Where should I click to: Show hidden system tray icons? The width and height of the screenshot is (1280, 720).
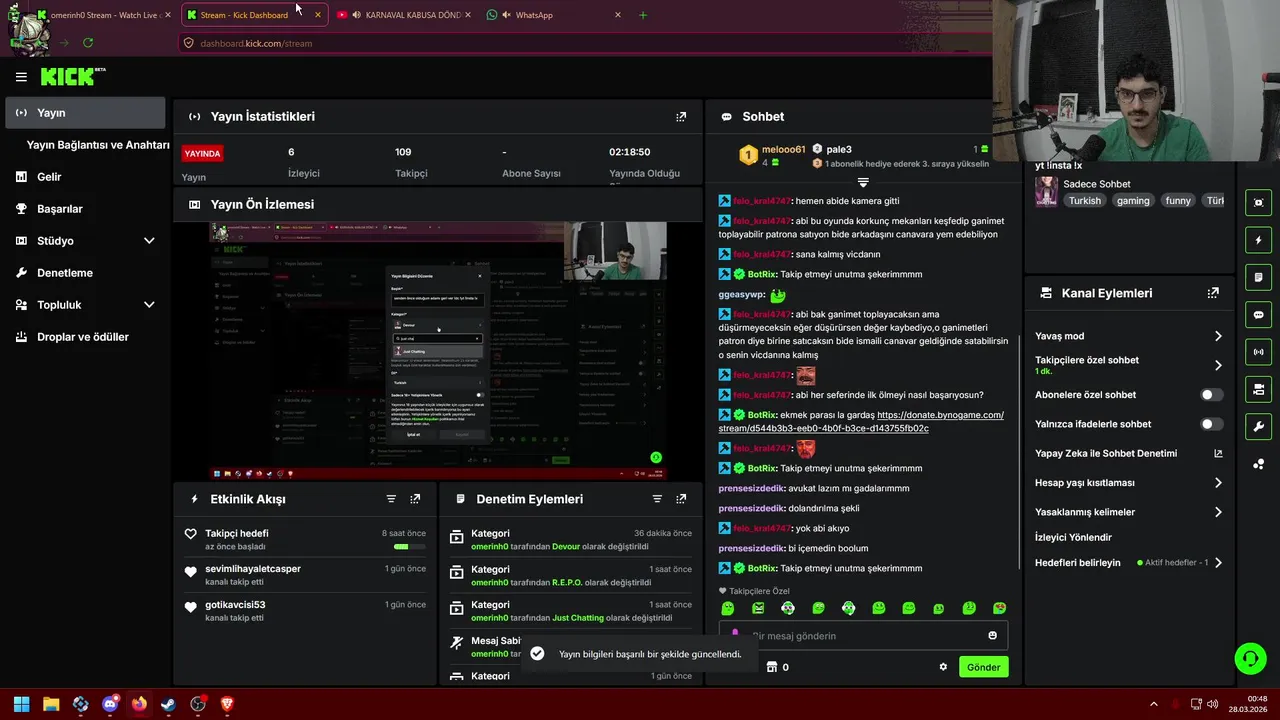pos(1153,704)
